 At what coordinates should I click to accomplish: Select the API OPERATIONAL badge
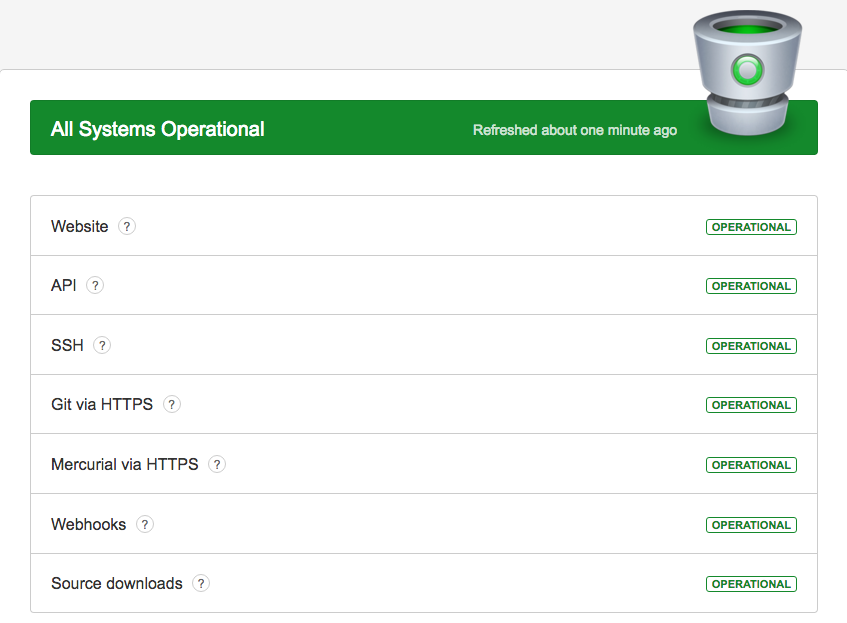[751, 286]
